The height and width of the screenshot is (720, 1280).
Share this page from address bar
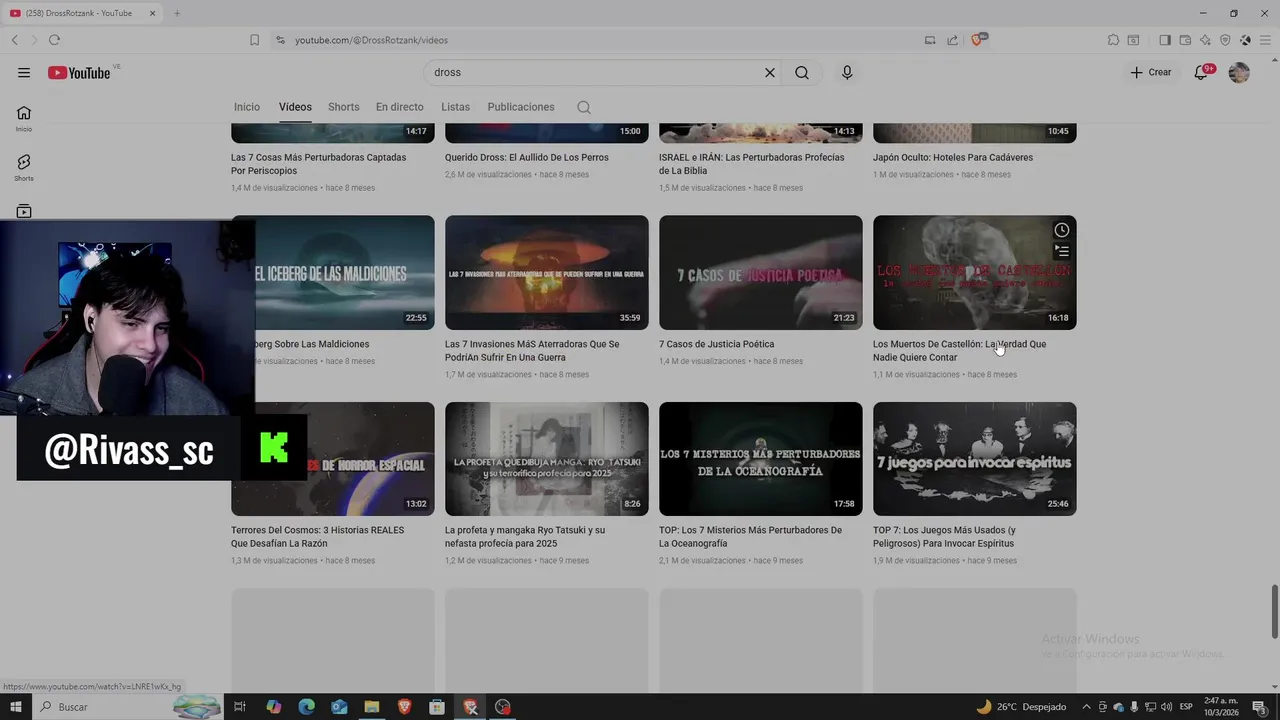[x=952, y=40]
